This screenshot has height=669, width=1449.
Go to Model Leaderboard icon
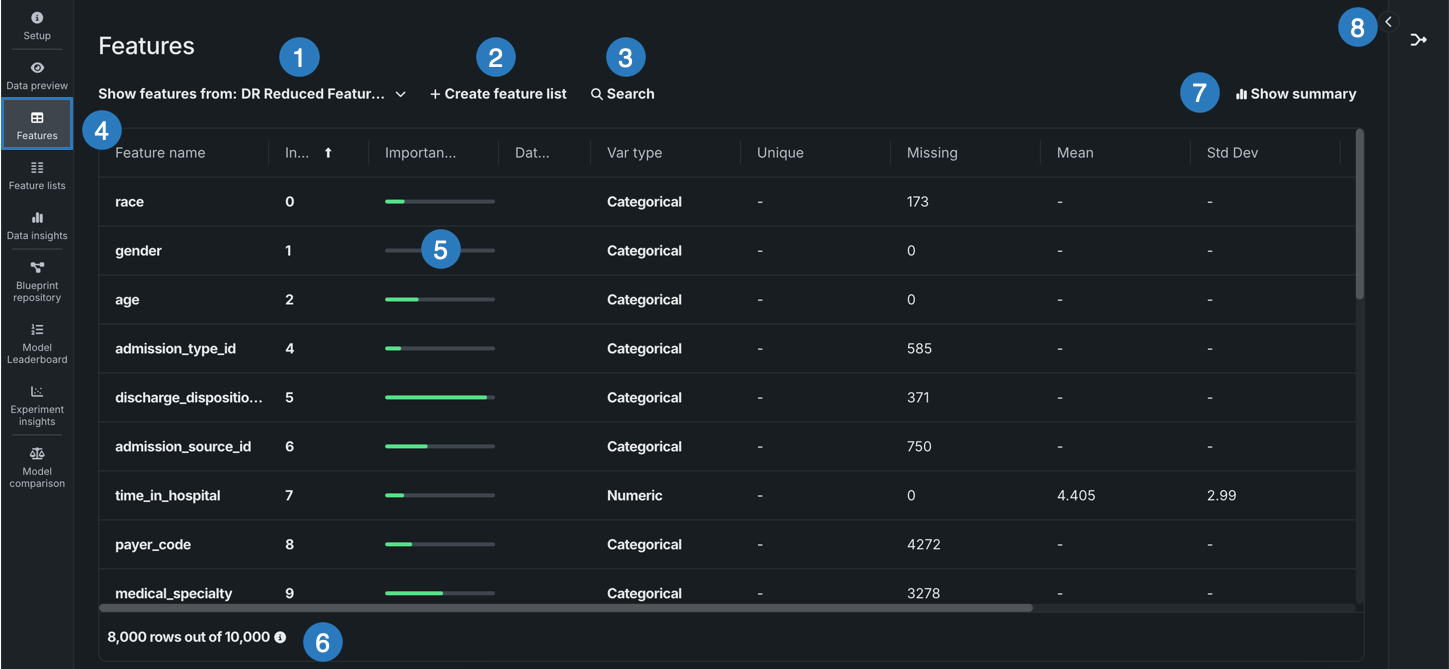click(37, 330)
